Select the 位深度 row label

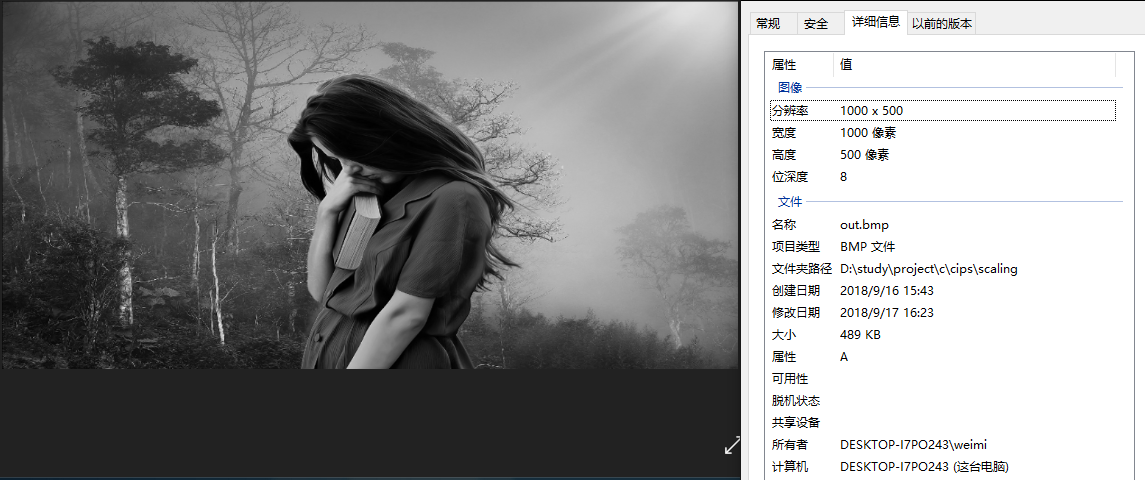point(790,177)
